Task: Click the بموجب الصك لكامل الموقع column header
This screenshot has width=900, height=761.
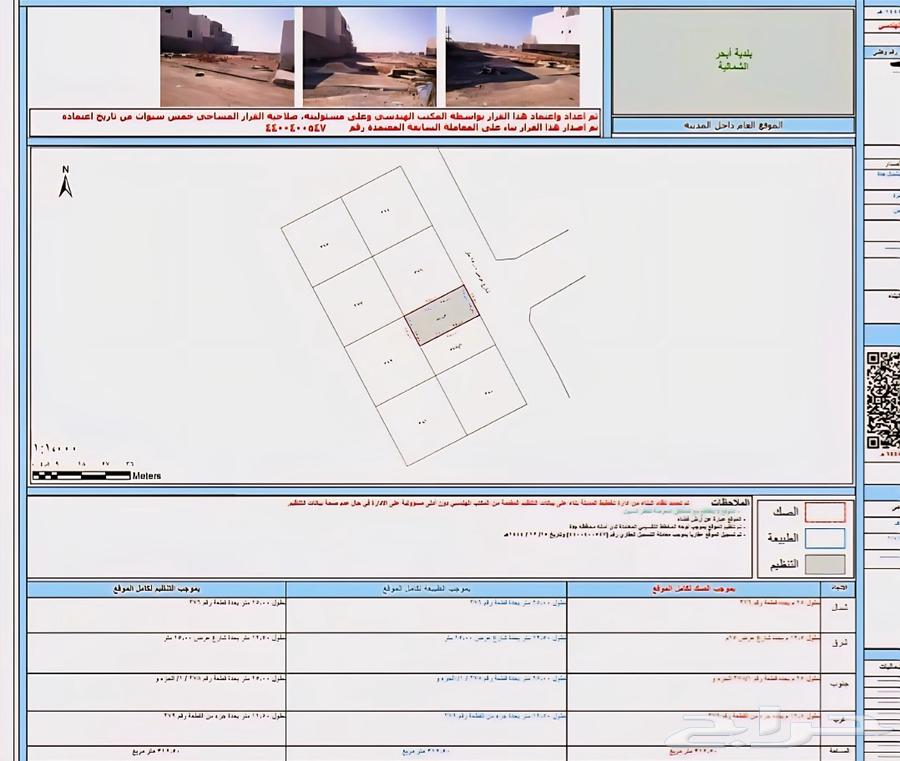Action: pyautogui.click(x=692, y=588)
